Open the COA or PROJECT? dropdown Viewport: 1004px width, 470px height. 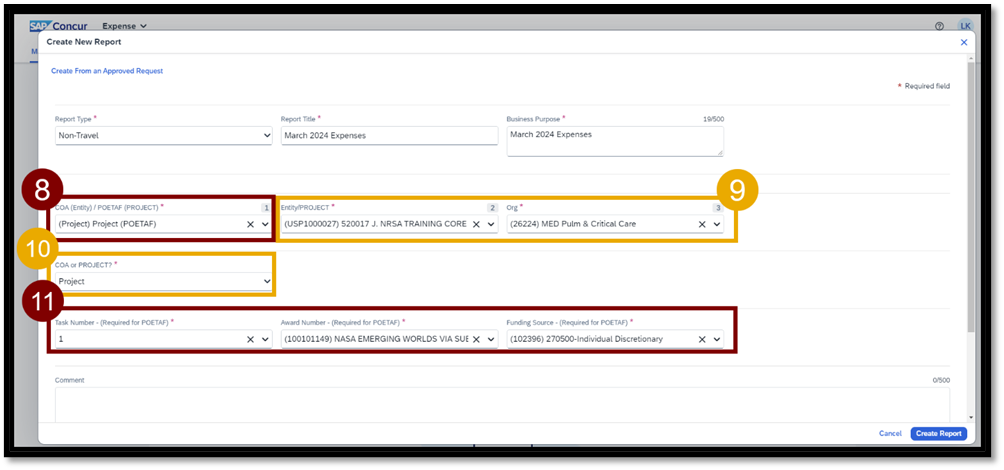163,282
